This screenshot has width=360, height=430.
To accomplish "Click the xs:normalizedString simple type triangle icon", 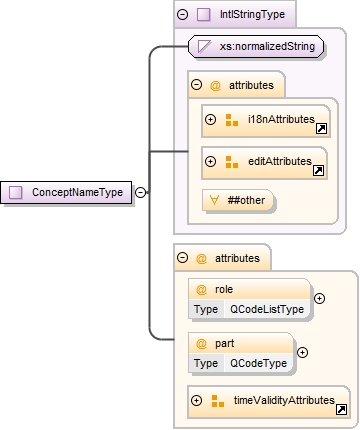I will coord(204,46).
